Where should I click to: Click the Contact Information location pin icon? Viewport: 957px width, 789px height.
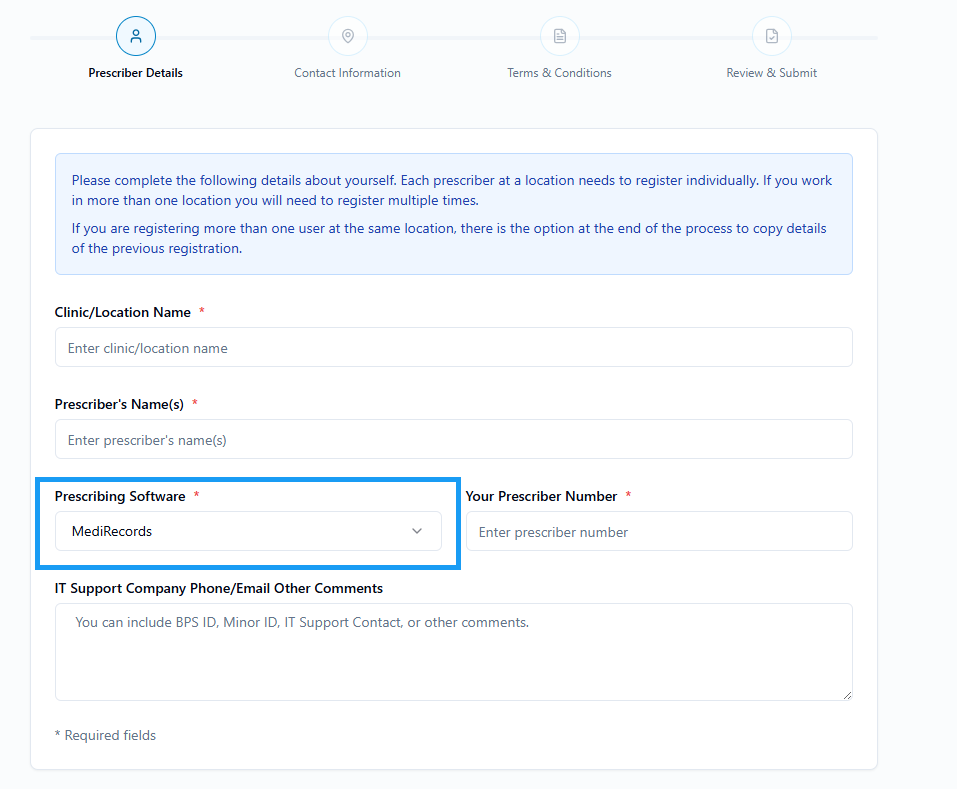348,37
